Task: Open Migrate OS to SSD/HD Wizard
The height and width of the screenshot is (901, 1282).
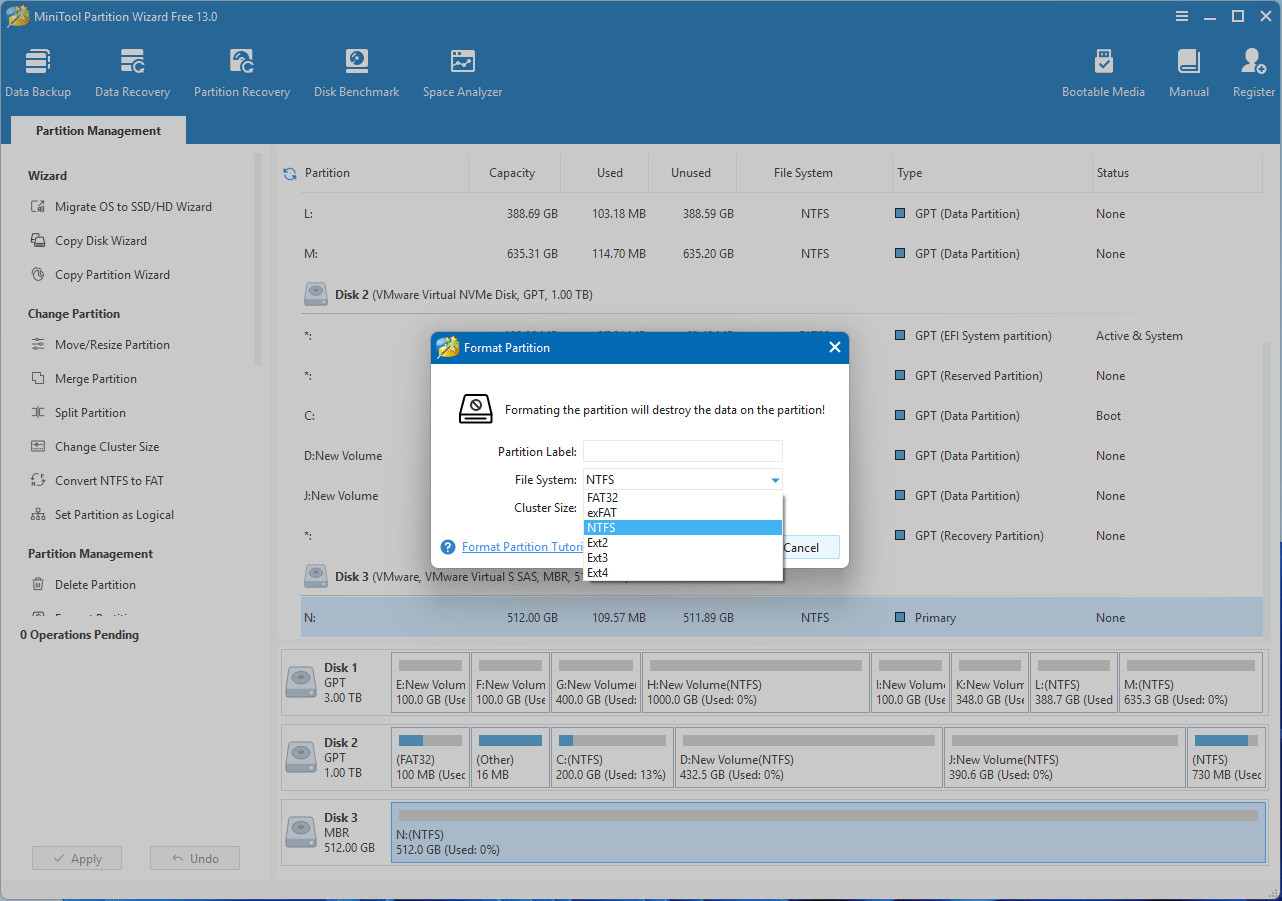Action: (132, 206)
